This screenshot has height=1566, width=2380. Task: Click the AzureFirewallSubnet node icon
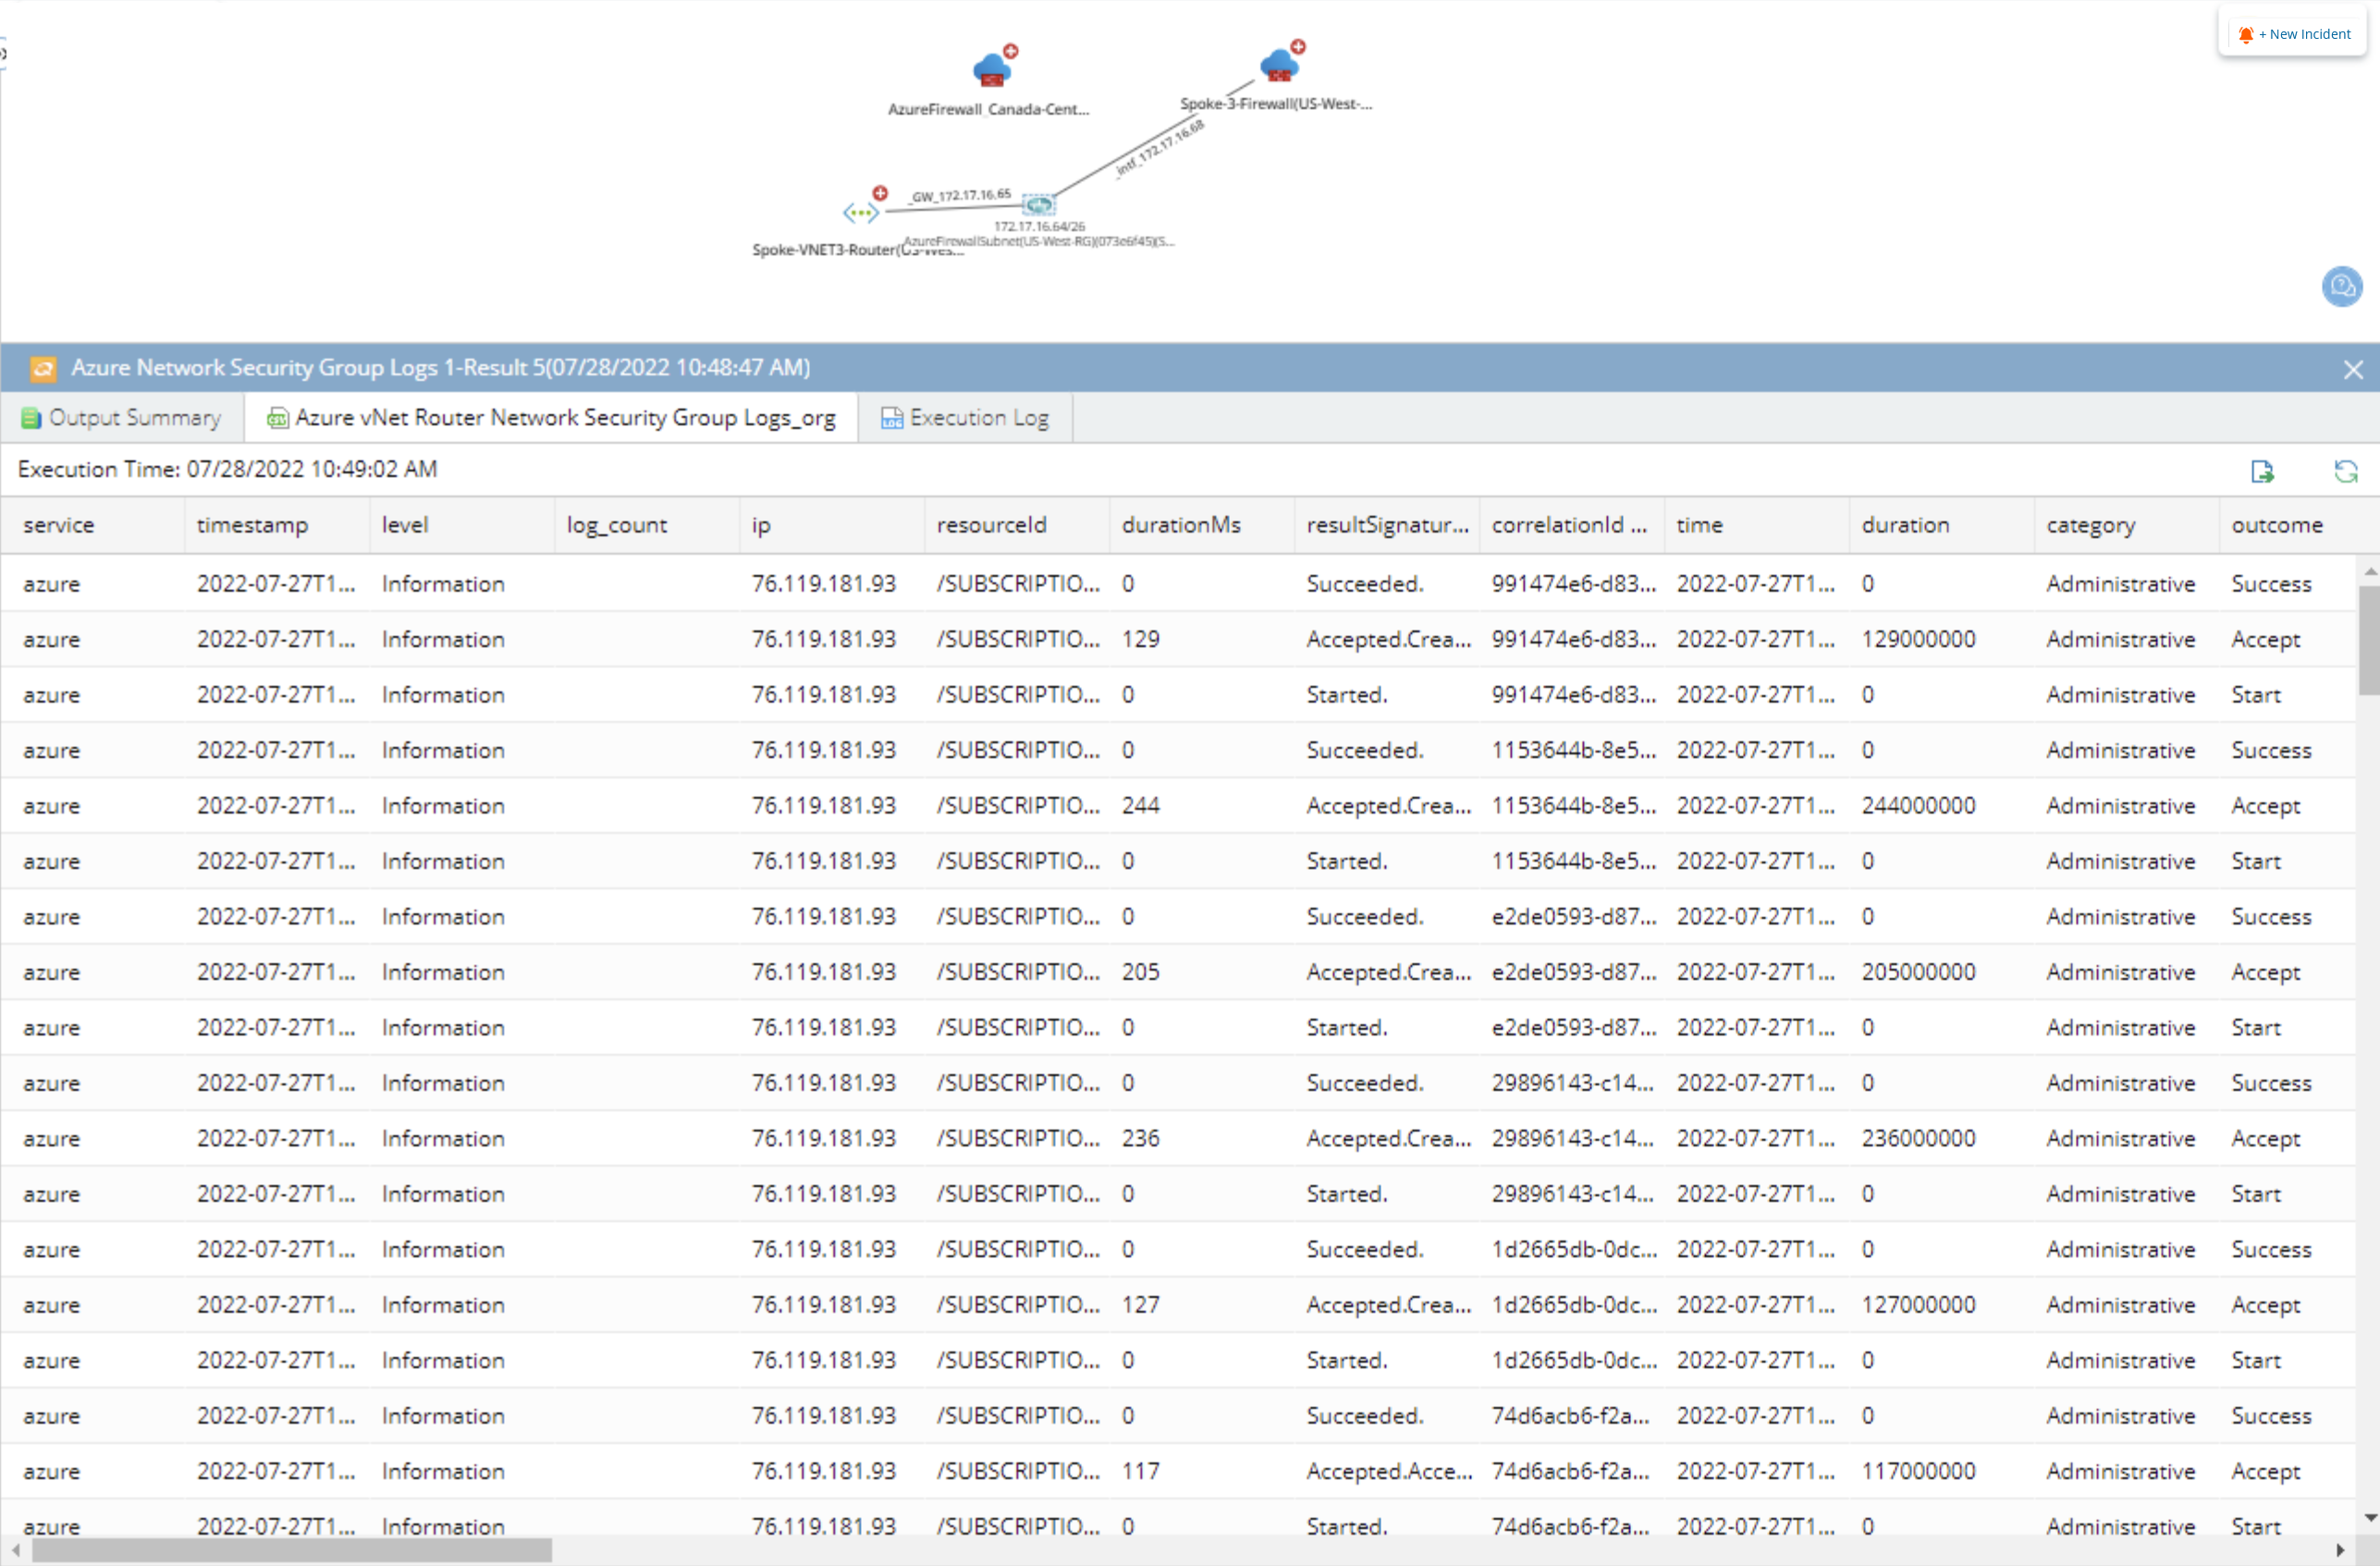pyautogui.click(x=1039, y=205)
